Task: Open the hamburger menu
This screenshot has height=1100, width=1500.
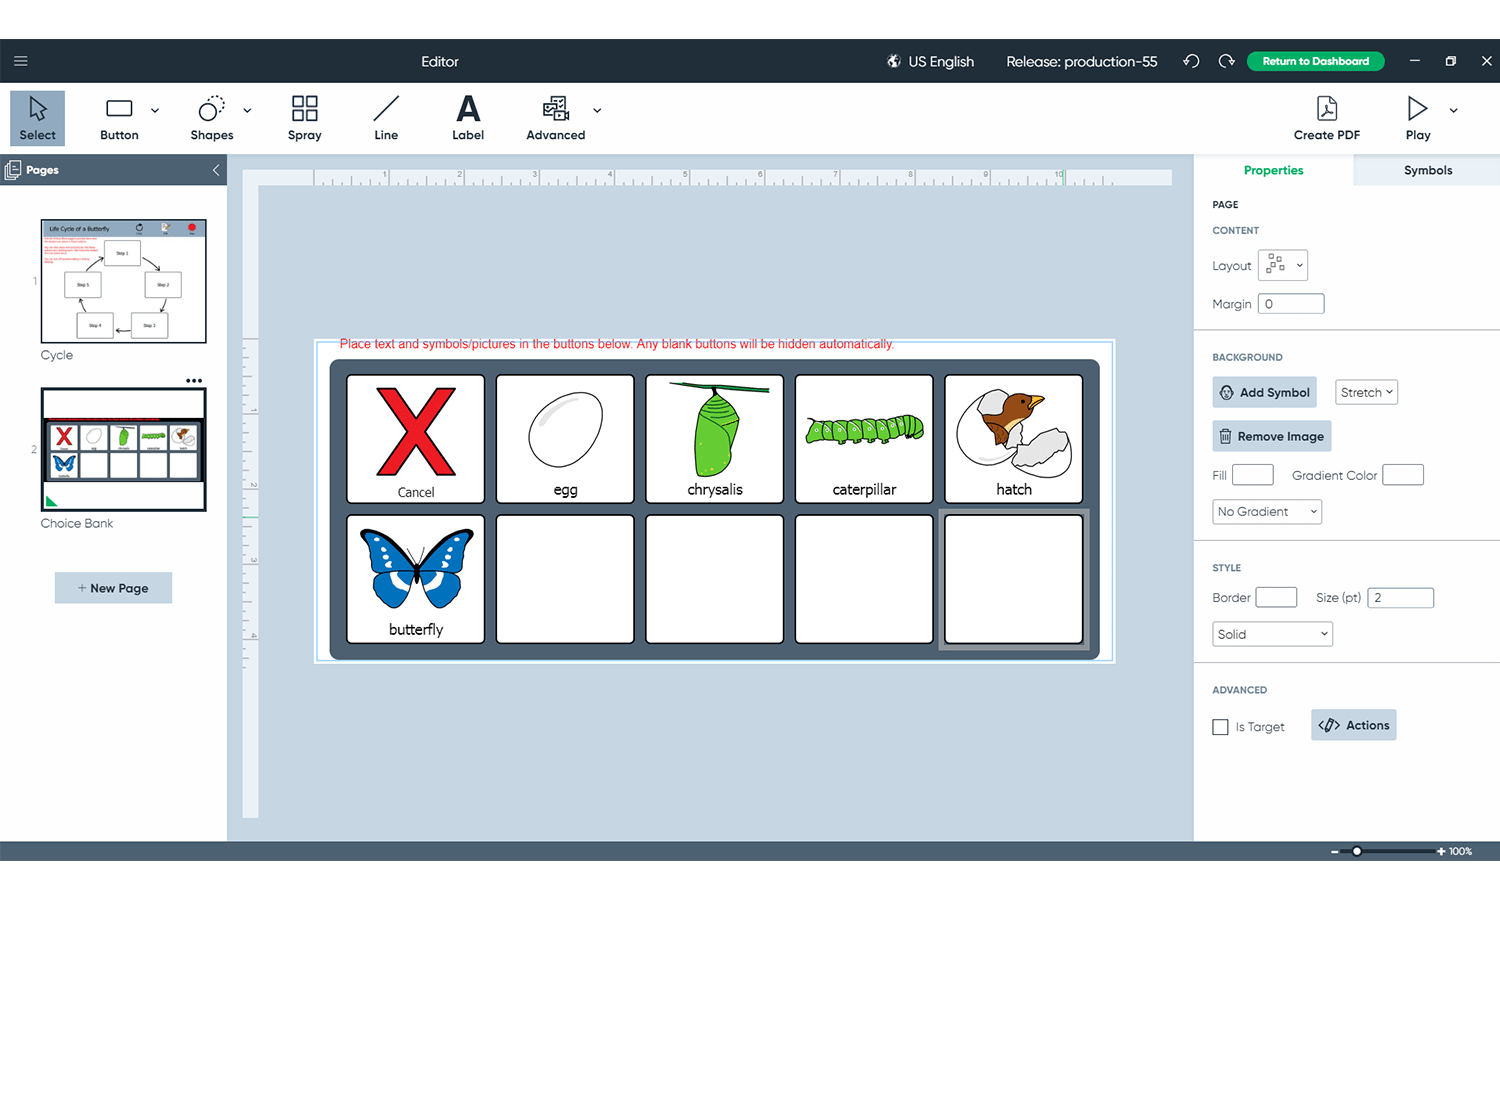Action: pyautogui.click(x=20, y=60)
